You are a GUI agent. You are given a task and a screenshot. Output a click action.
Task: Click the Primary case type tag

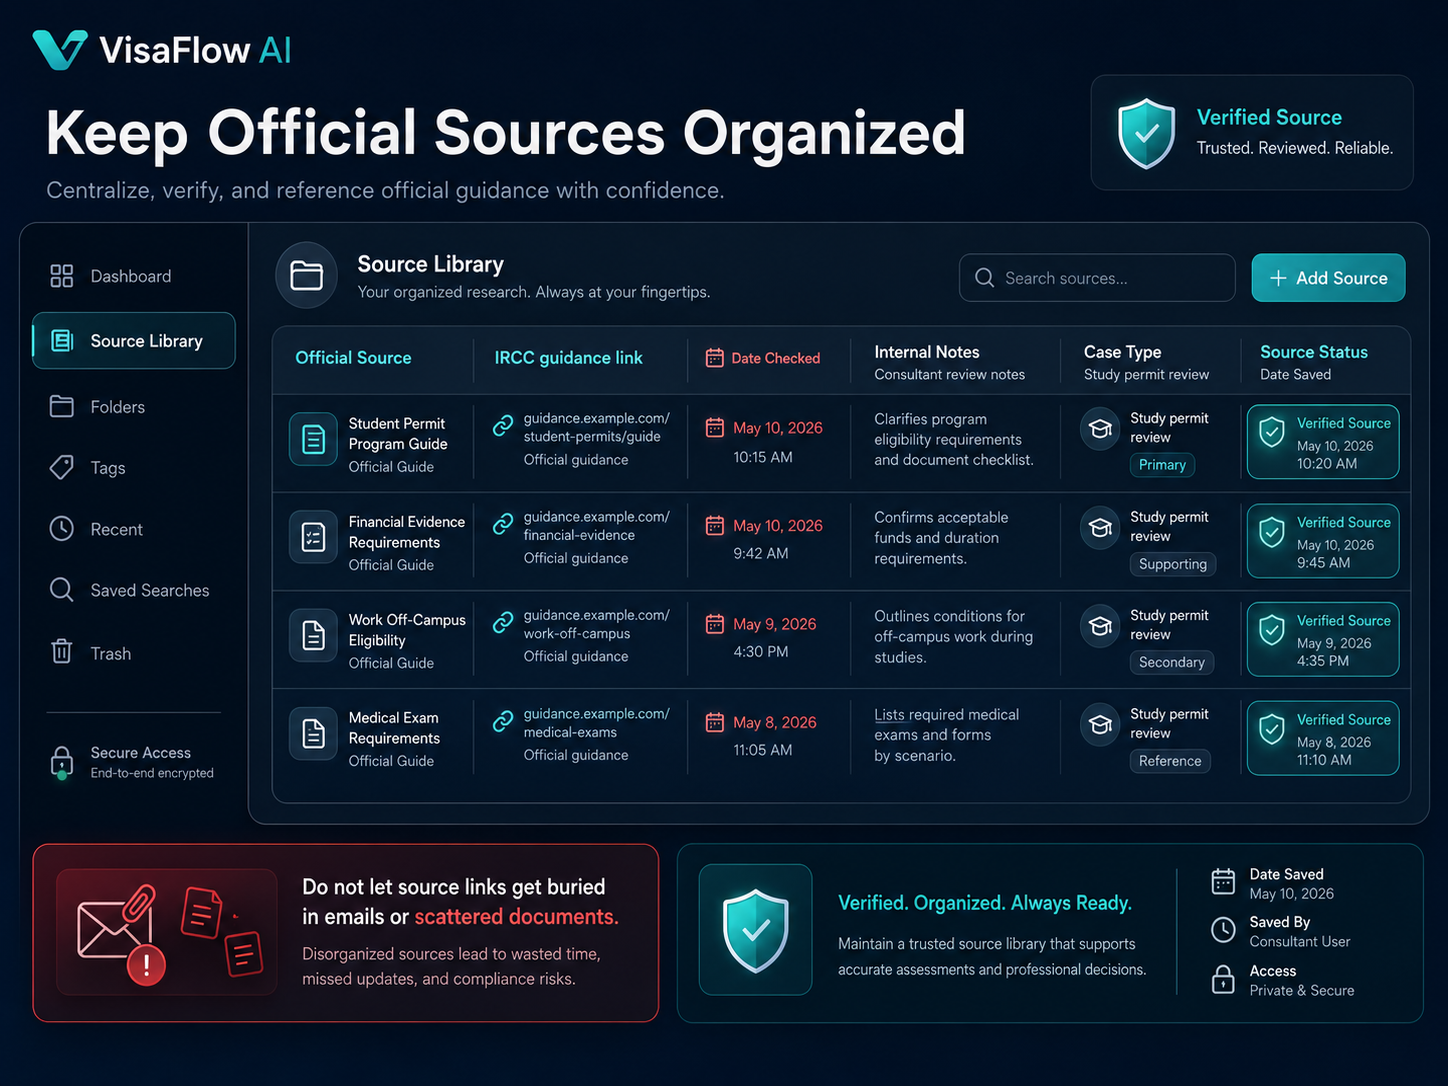coord(1162,465)
